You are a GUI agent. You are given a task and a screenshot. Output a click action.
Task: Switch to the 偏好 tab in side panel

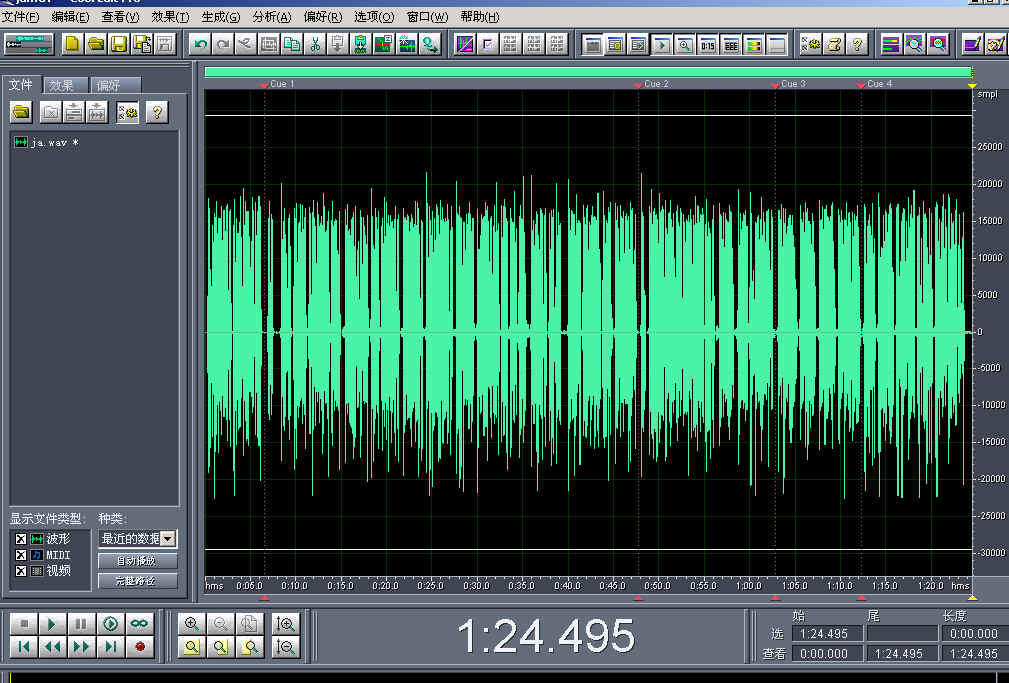tap(115, 85)
